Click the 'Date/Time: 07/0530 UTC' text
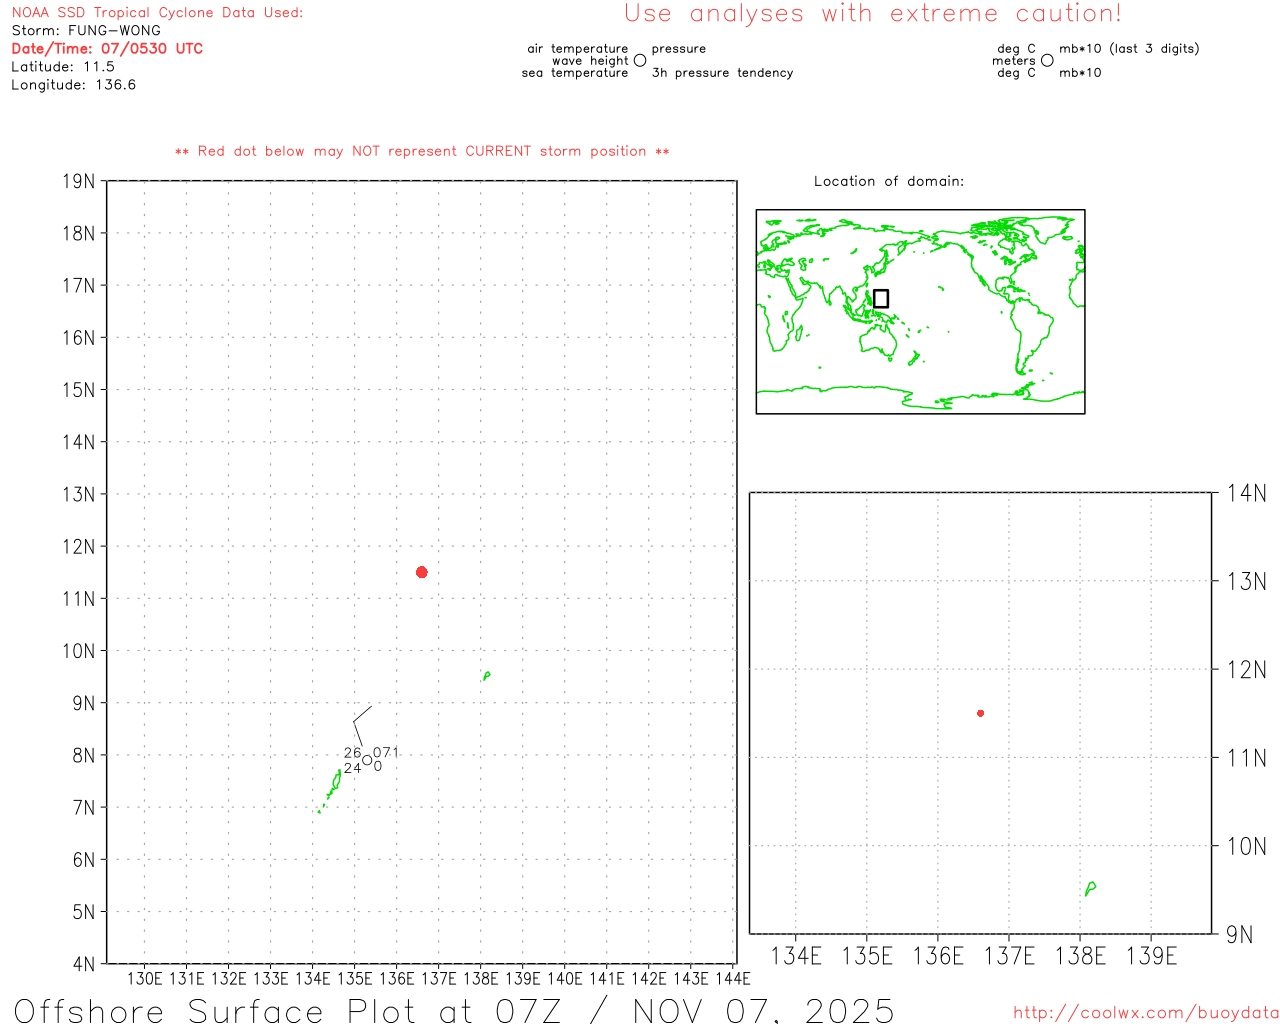Image resolution: width=1280 pixels, height=1024 pixels. pos(107,48)
